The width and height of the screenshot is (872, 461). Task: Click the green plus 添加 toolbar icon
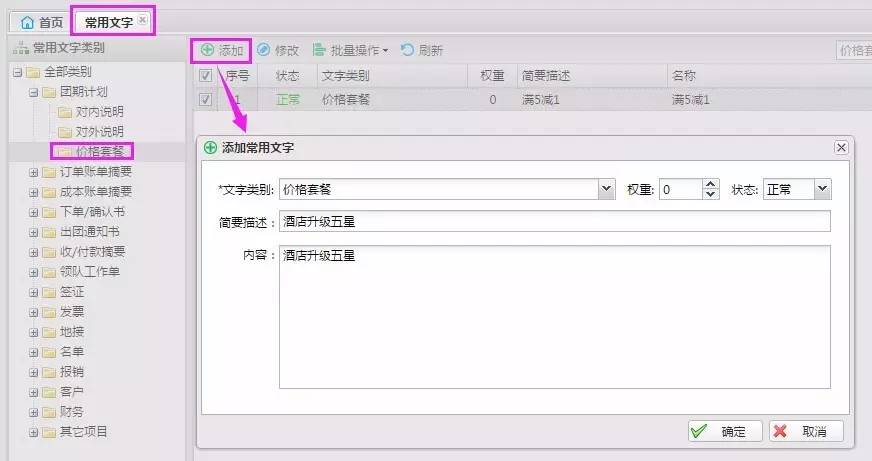point(207,50)
